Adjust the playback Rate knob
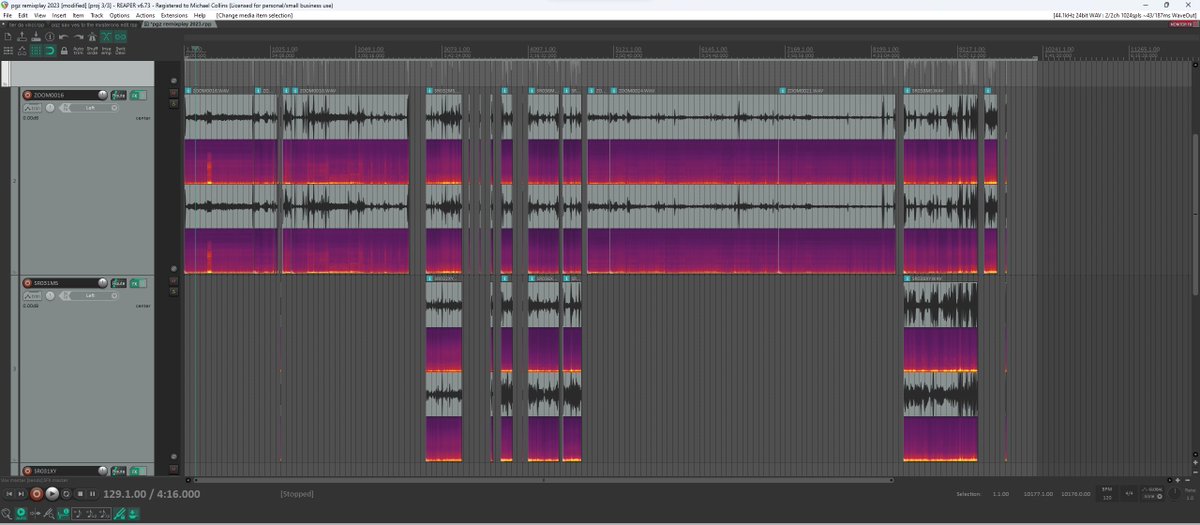 (x=1175, y=492)
